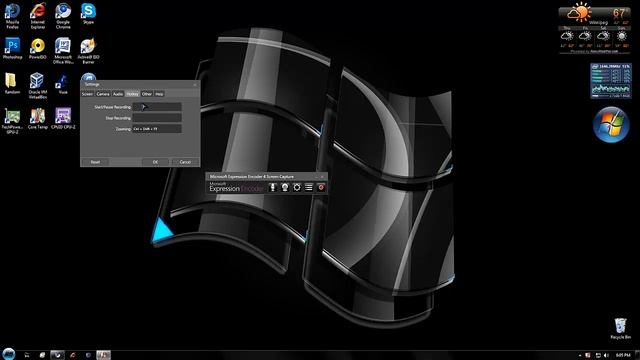Image resolution: width=640 pixels, height=360 pixels.
Task: Select TechPowerUp GPU-Z desktop shortcut
Action: tap(12, 121)
